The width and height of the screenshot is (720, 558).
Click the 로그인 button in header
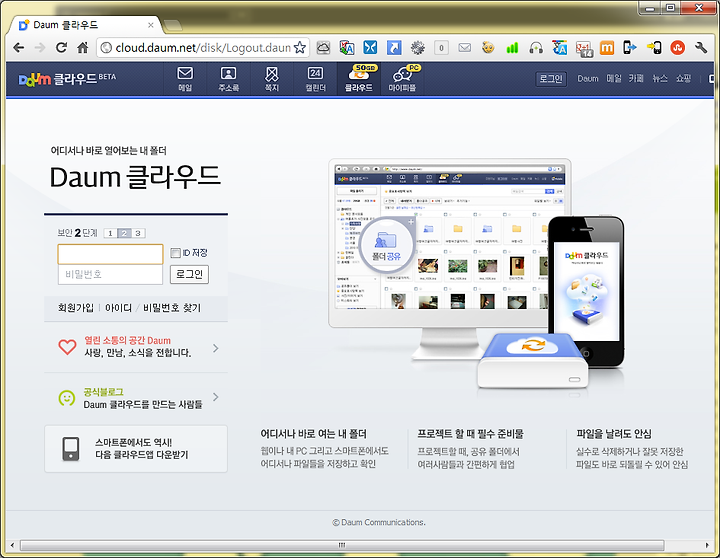click(x=551, y=79)
